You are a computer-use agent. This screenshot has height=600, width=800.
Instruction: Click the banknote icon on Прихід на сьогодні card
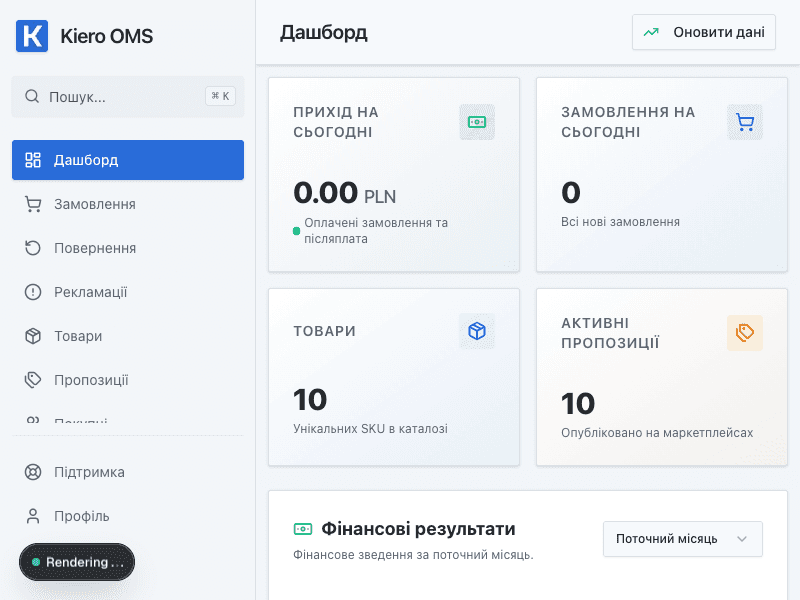(477, 122)
